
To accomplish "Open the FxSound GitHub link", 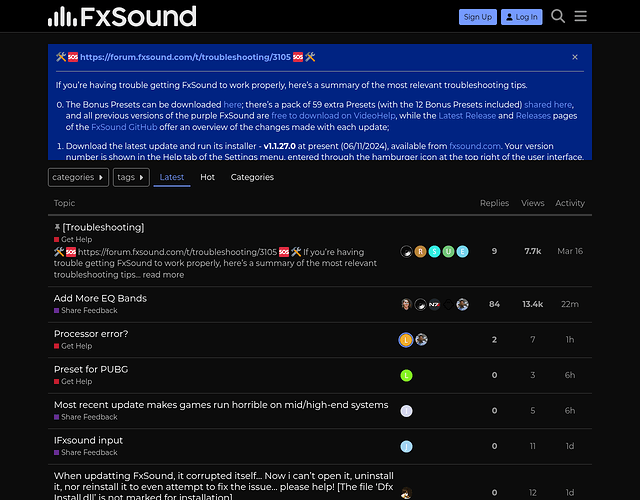I will [x=124, y=127].
